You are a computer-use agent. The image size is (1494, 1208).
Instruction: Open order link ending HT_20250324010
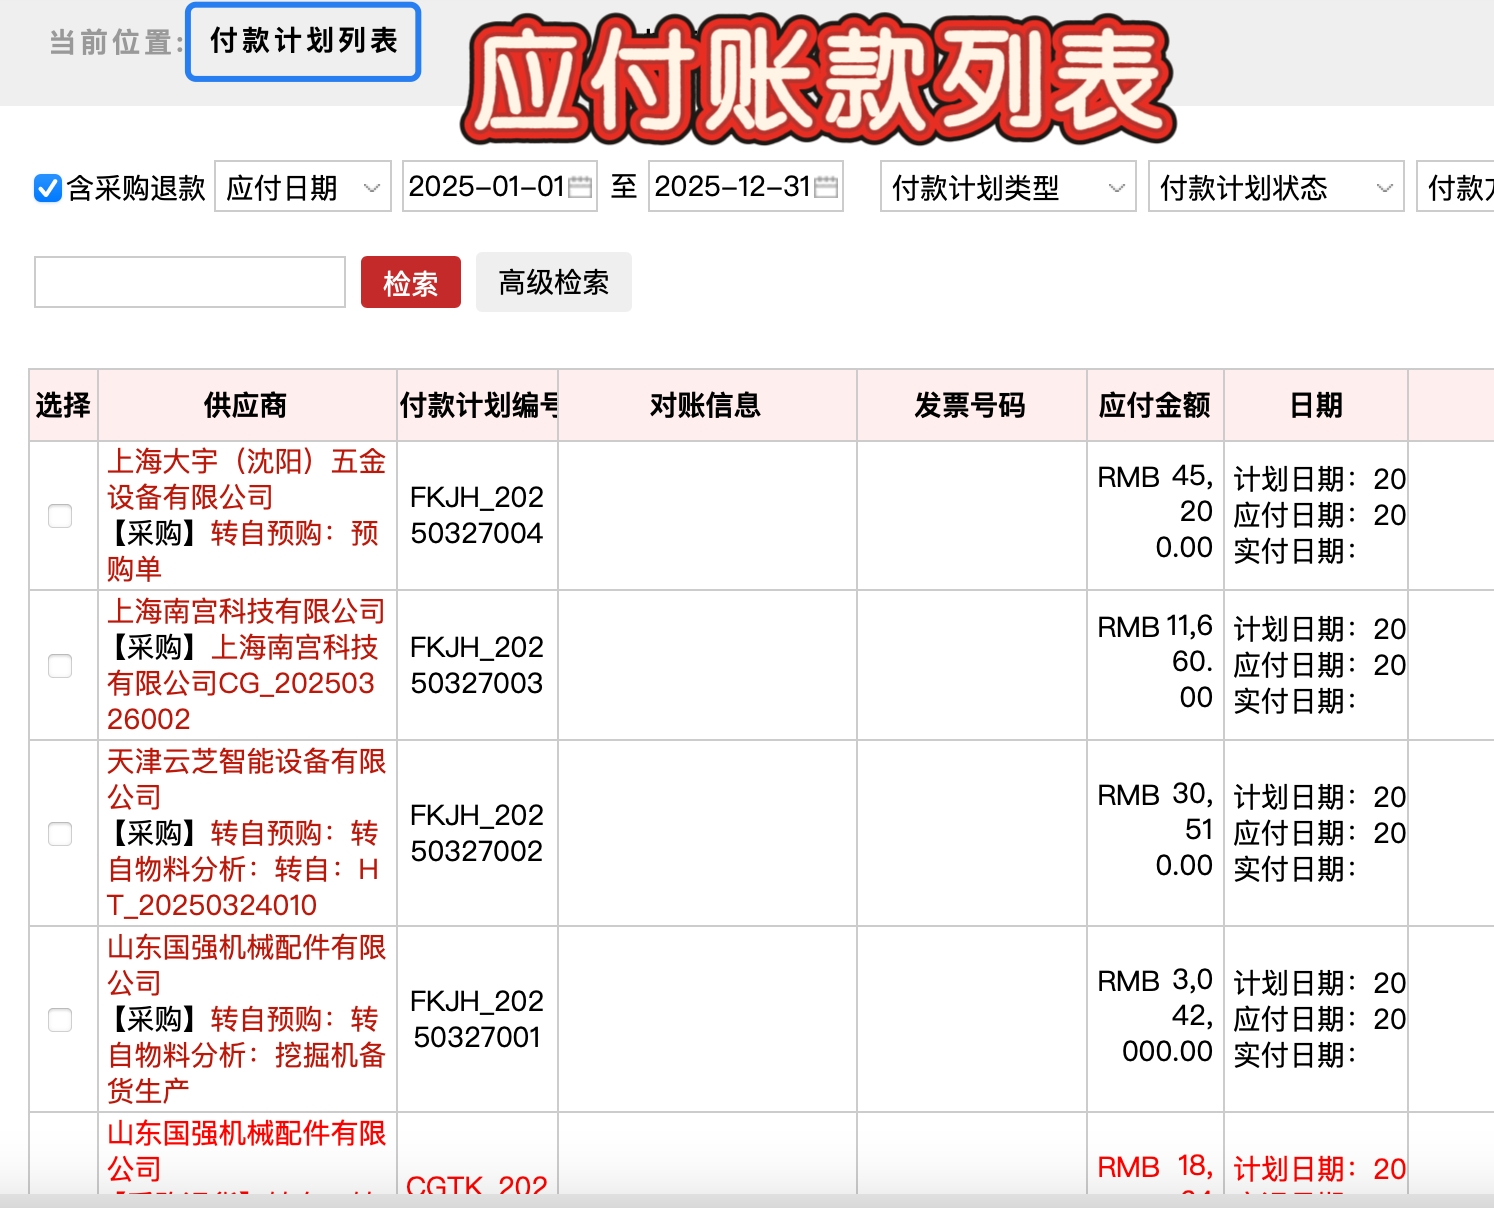[x=243, y=869]
